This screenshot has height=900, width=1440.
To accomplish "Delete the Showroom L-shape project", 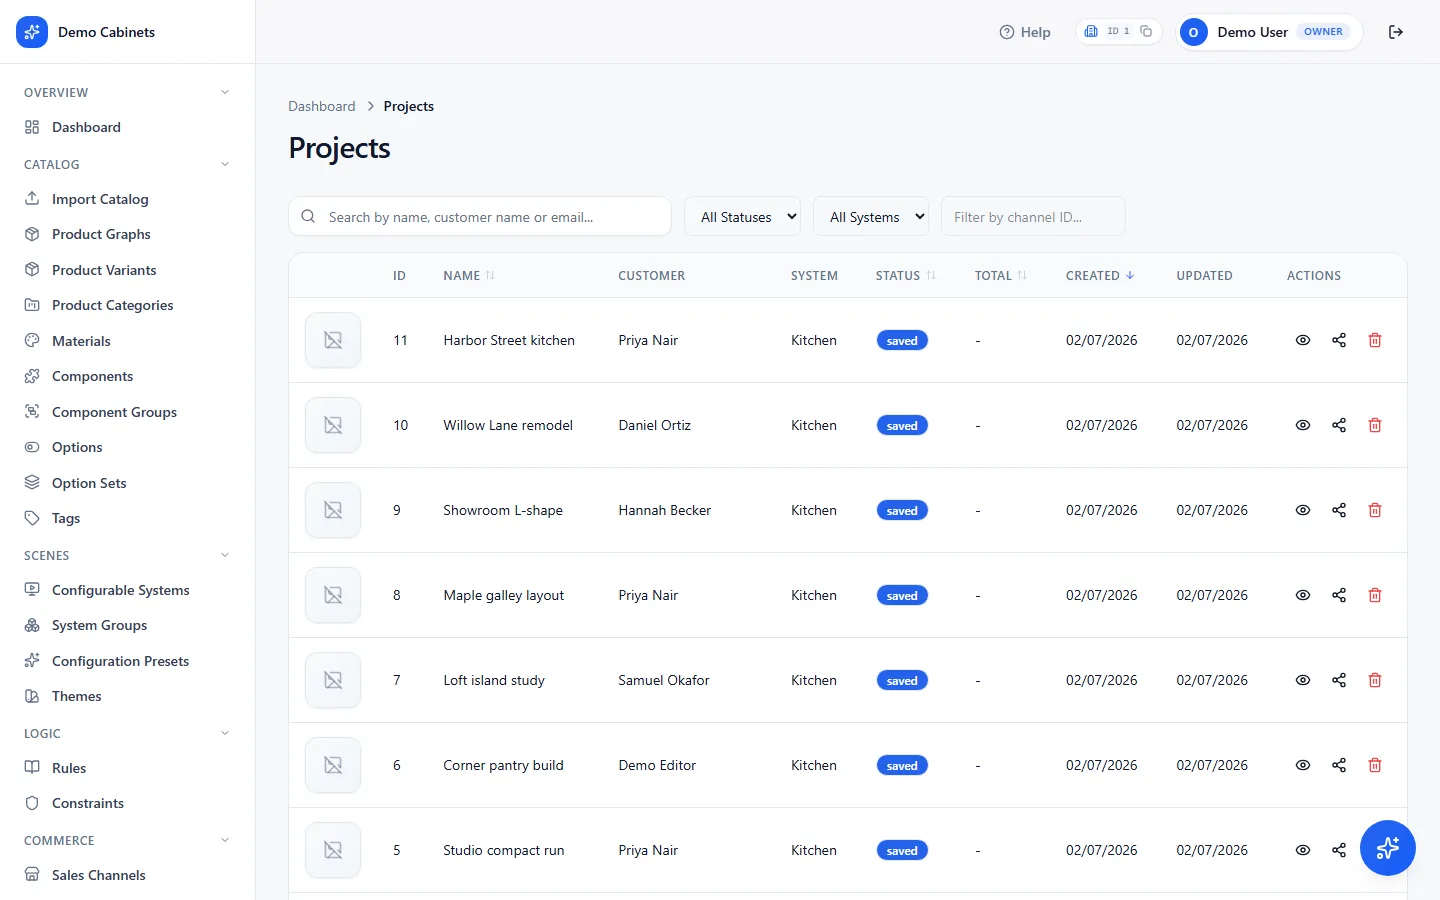I will coord(1375,510).
